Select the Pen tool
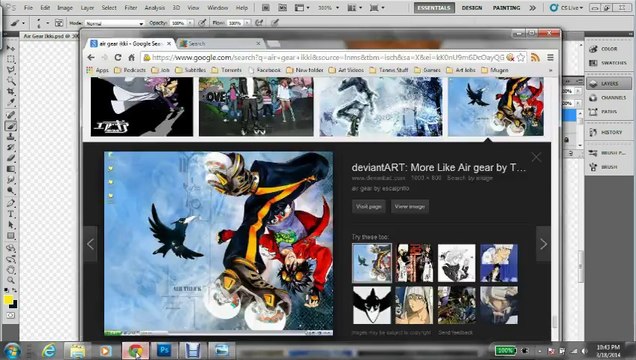 11,203
